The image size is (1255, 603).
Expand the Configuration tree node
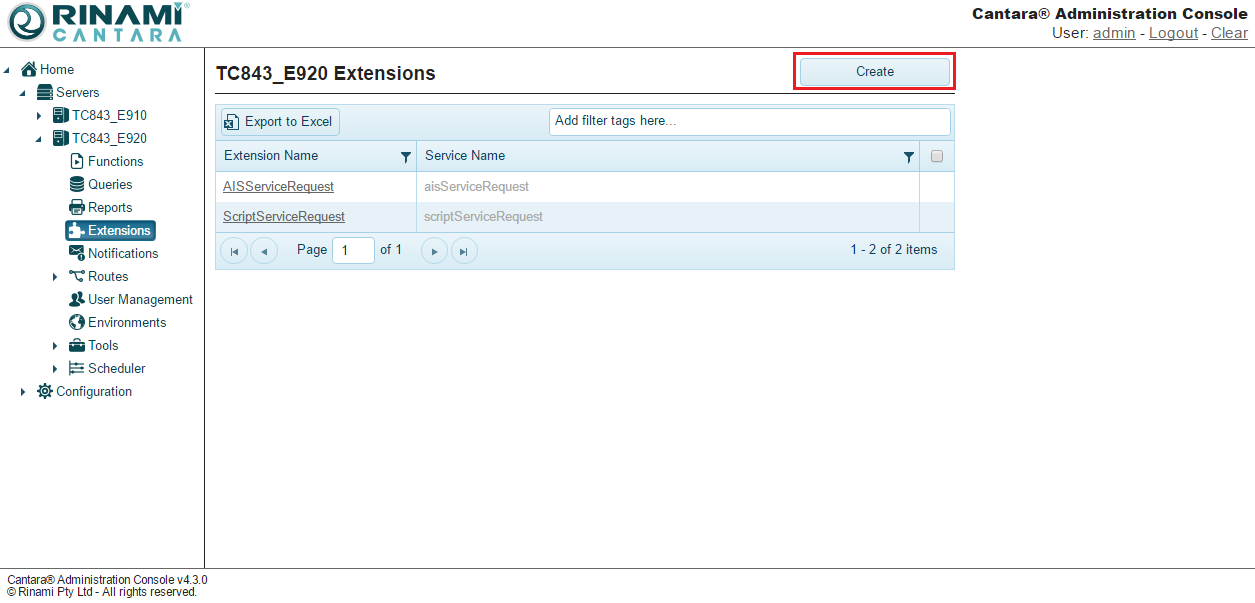23,392
